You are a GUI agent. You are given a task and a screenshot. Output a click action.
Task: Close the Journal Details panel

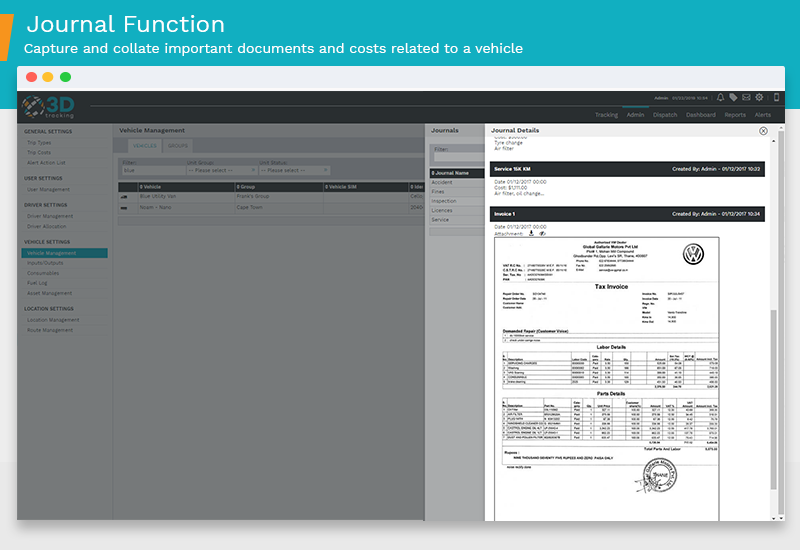(763, 131)
